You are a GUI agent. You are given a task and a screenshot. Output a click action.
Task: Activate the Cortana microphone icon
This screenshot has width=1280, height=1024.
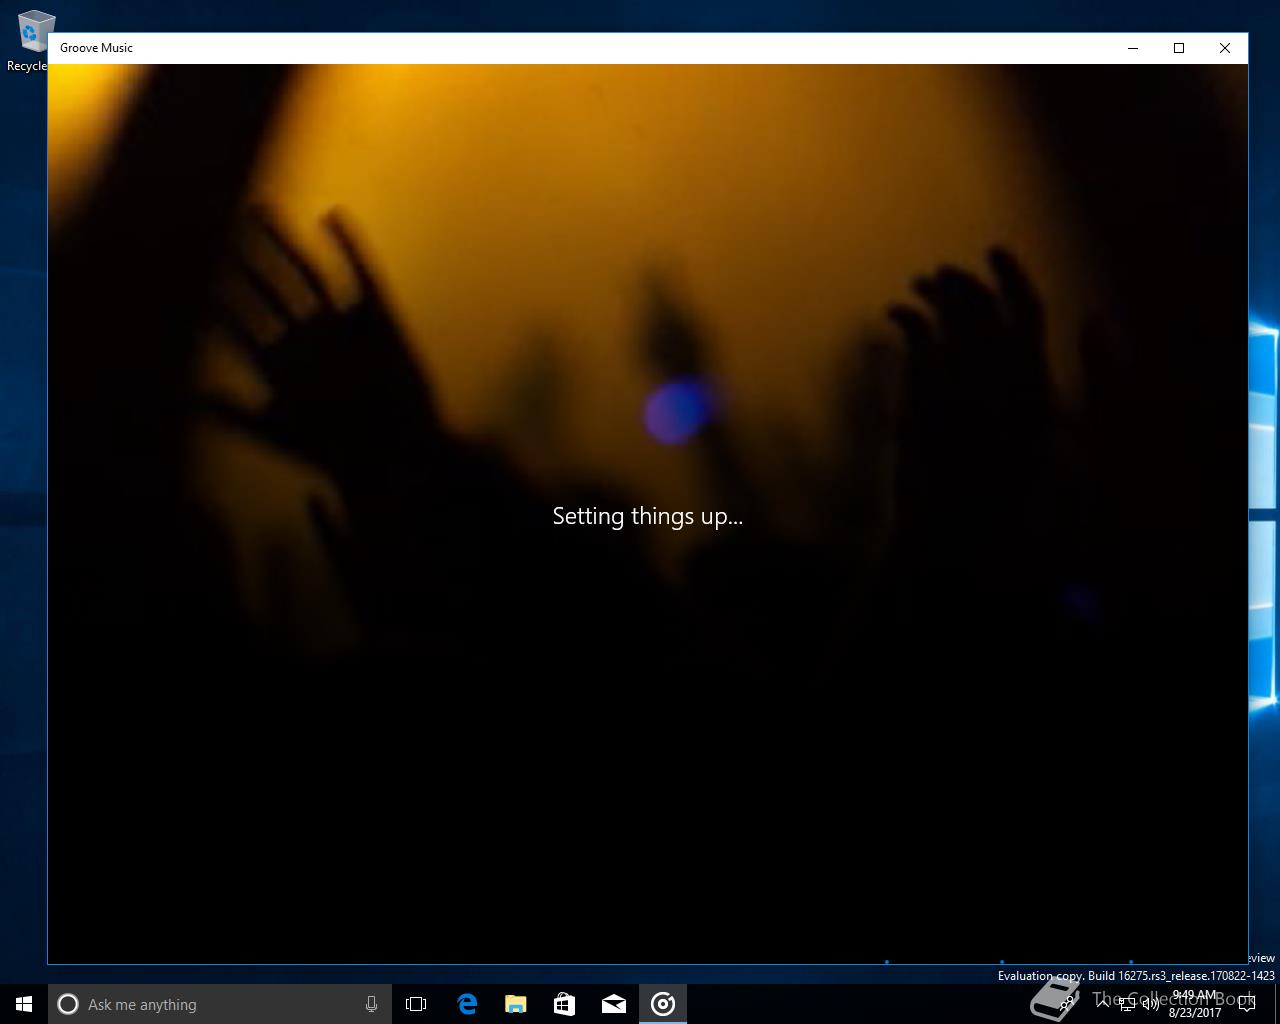[x=371, y=1004]
